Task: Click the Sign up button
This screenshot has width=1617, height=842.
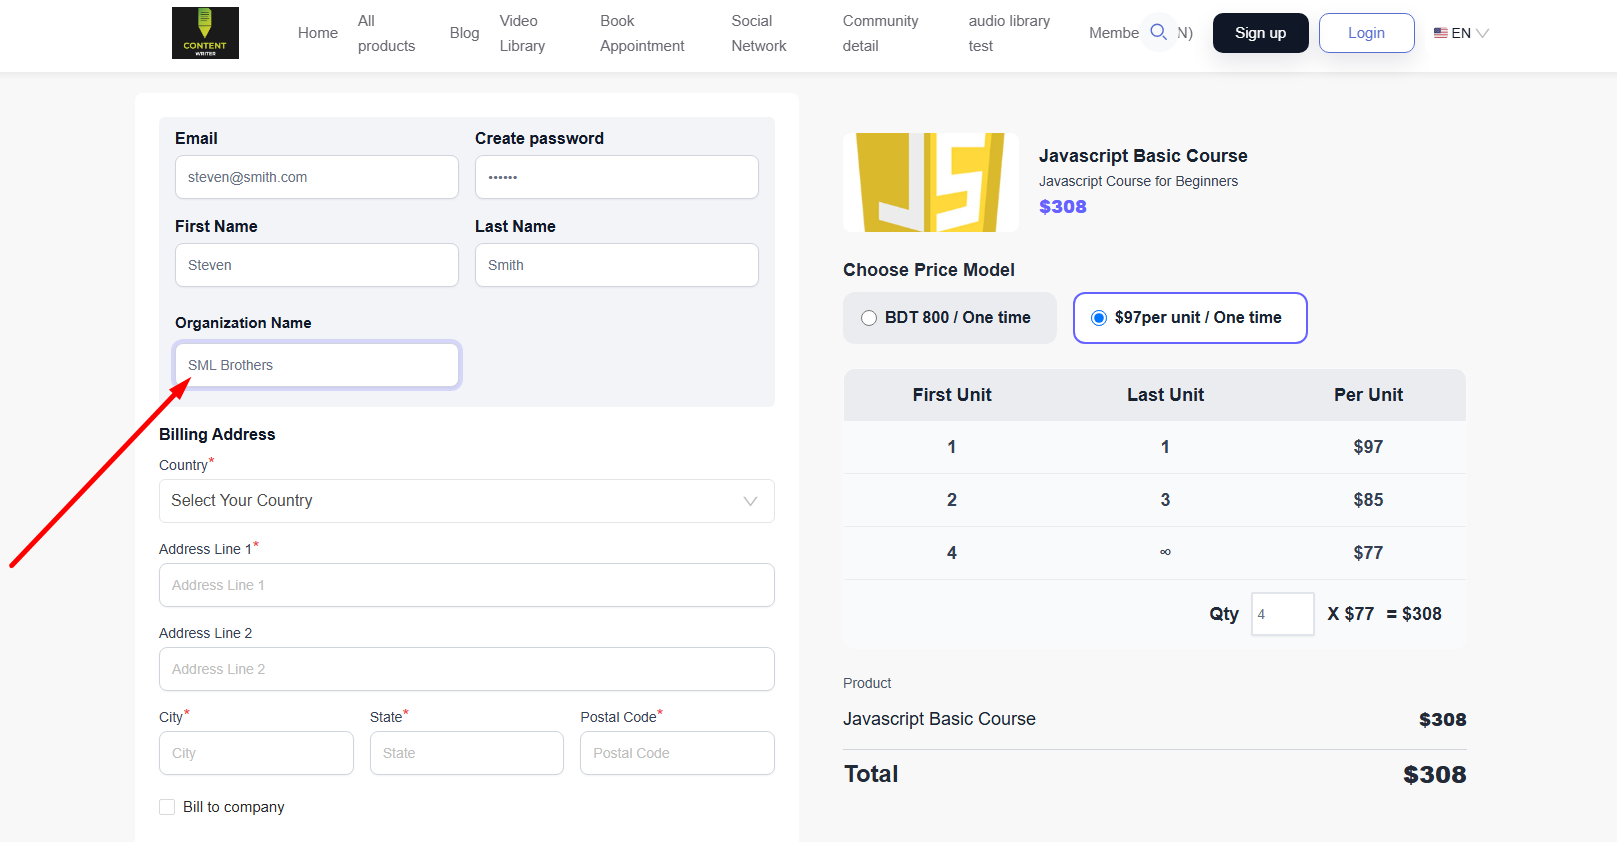Action: coord(1260,33)
